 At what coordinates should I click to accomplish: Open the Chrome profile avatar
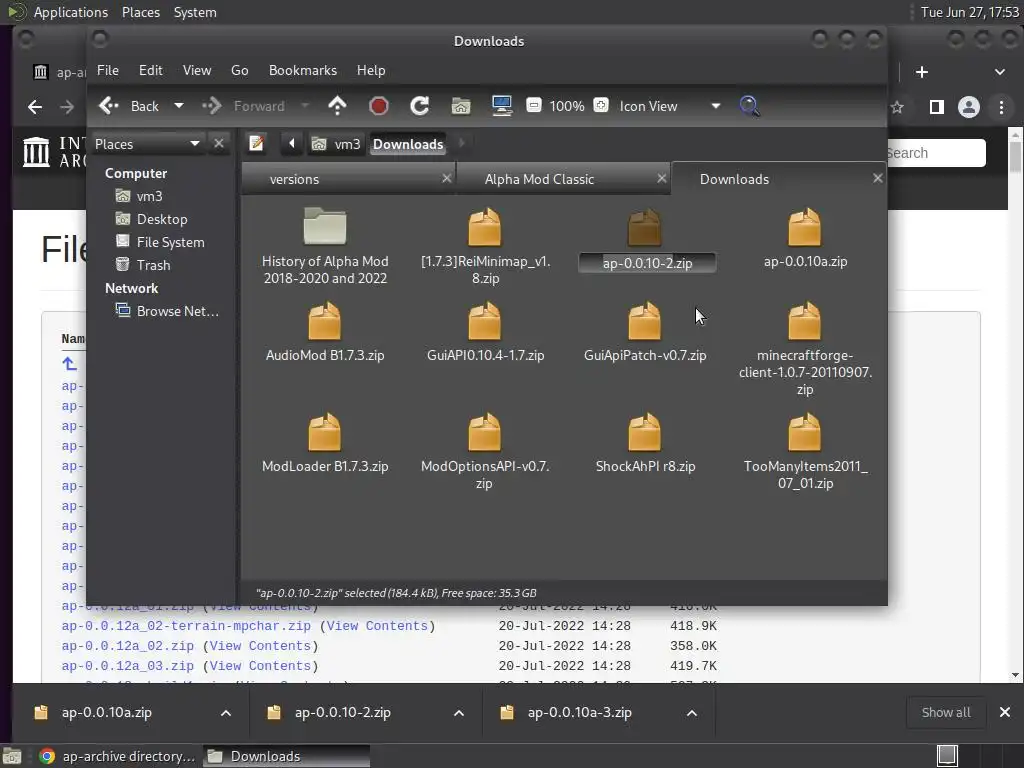coord(968,106)
